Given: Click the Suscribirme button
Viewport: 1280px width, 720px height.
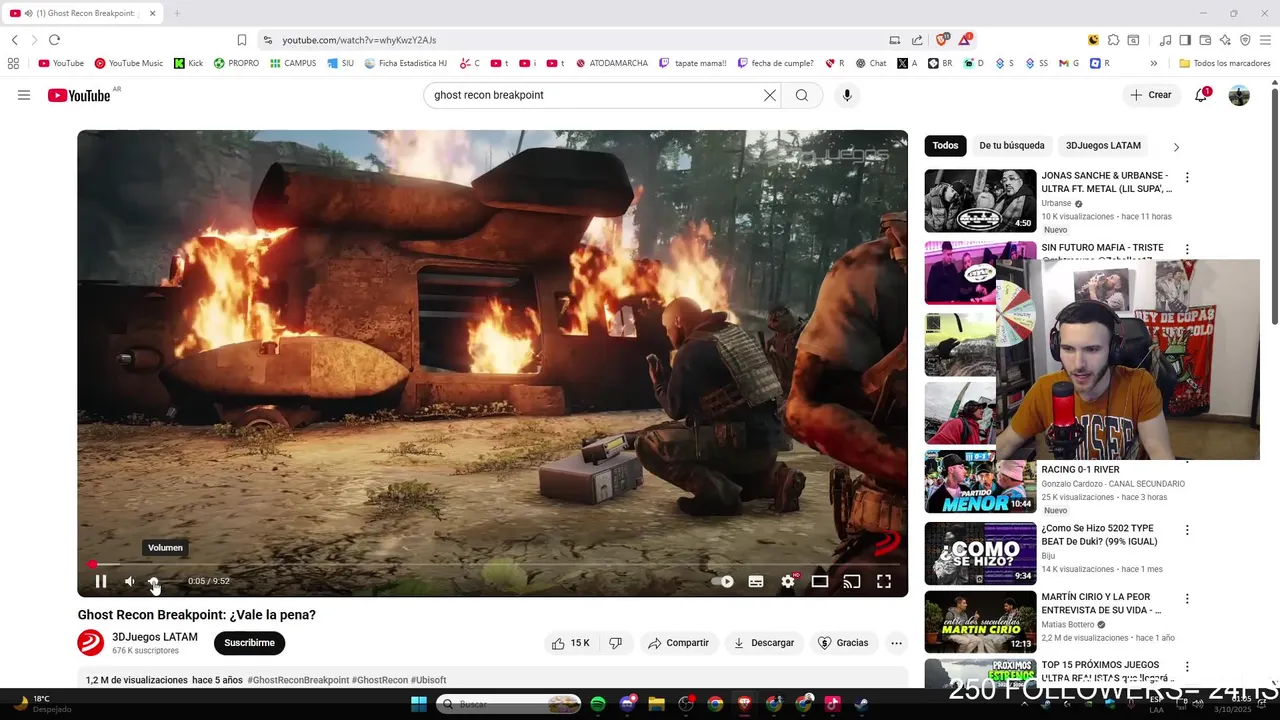Looking at the screenshot, I should coord(249,643).
